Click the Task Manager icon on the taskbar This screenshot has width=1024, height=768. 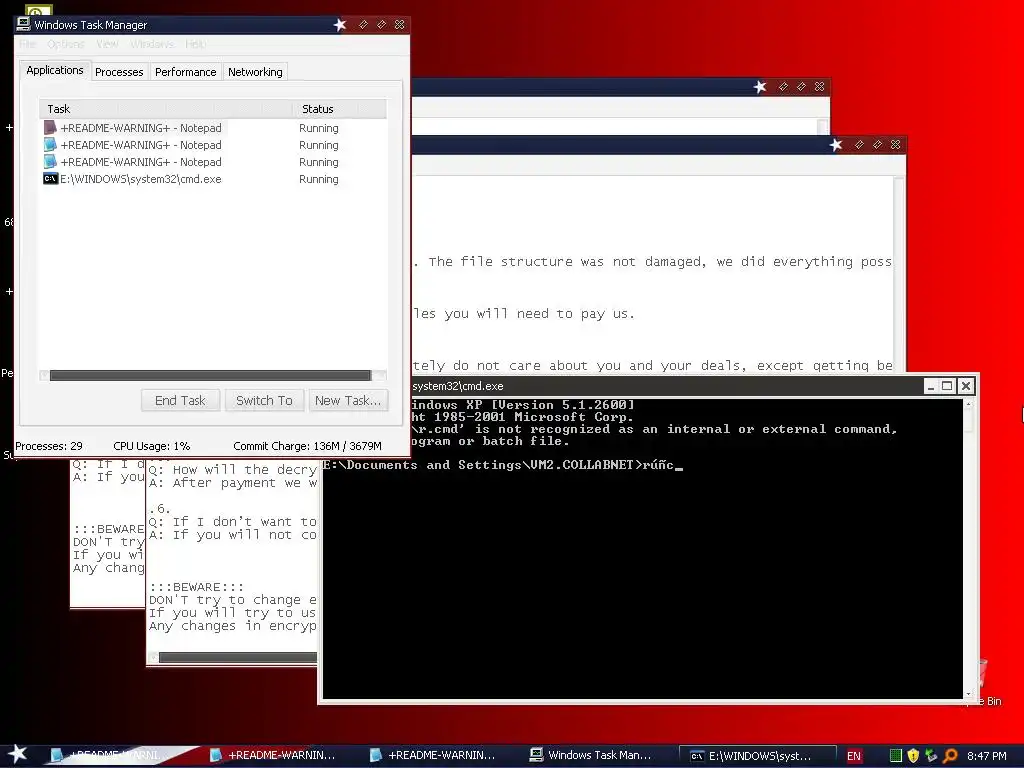[x=536, y=755]
